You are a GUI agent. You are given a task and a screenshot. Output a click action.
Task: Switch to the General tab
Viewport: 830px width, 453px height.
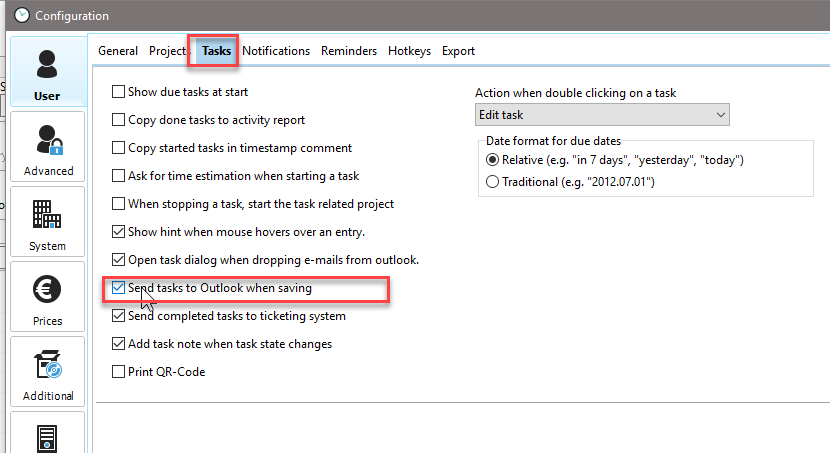point(118,51)
